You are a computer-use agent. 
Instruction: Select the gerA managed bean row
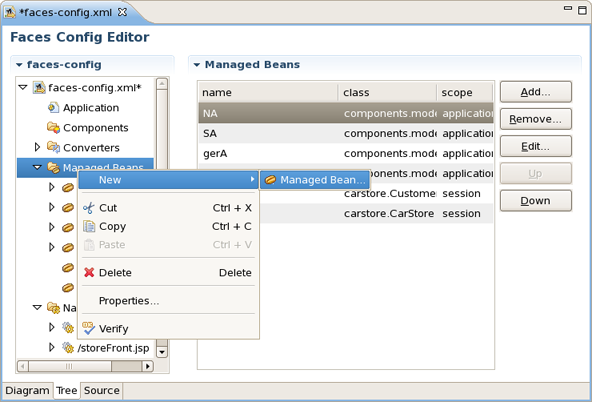[346, 153]
